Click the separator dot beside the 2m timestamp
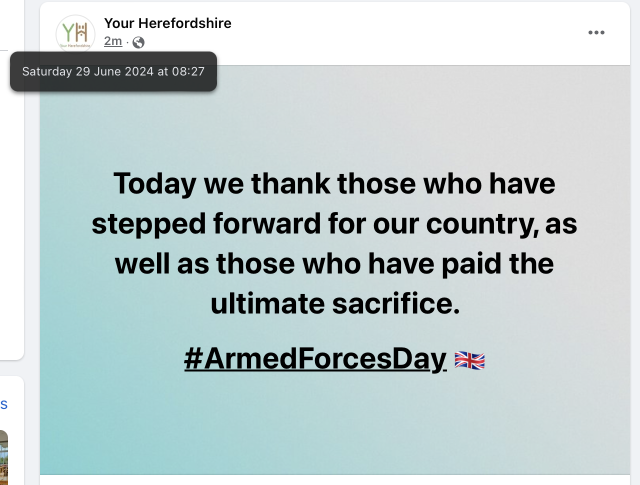The image size is (640, 485). (127, 42)
